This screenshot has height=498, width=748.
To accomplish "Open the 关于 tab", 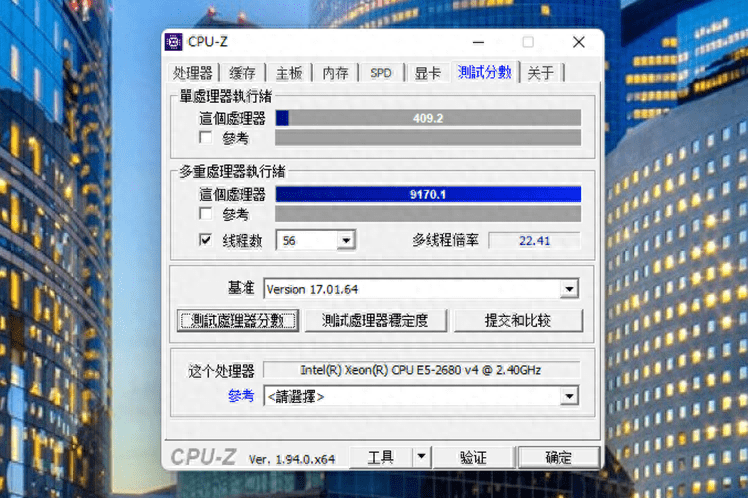I will coord(541,73).
